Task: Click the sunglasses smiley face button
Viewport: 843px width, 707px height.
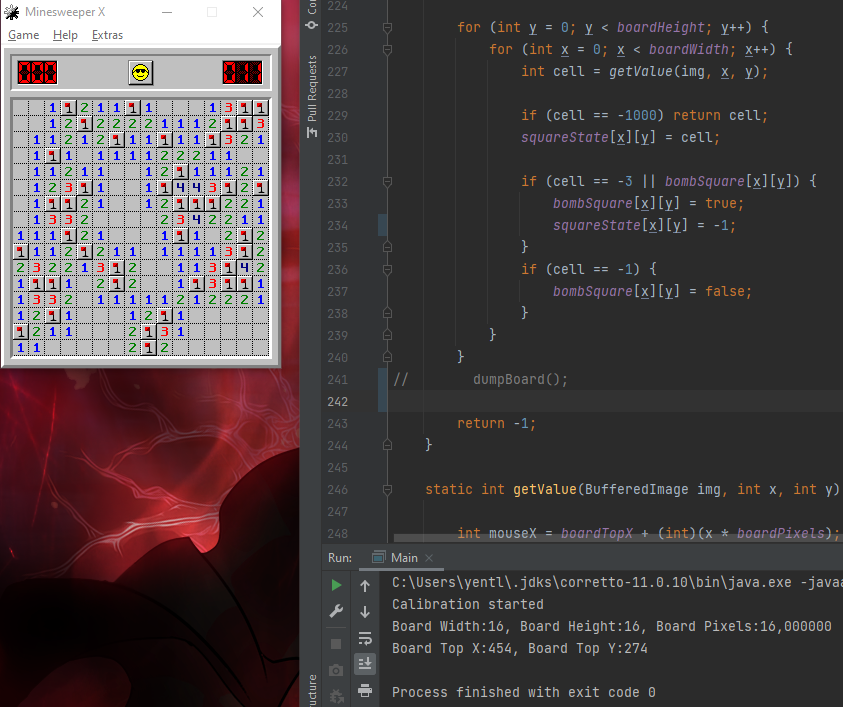Action: pyautogui.click(x=141, y=73)
